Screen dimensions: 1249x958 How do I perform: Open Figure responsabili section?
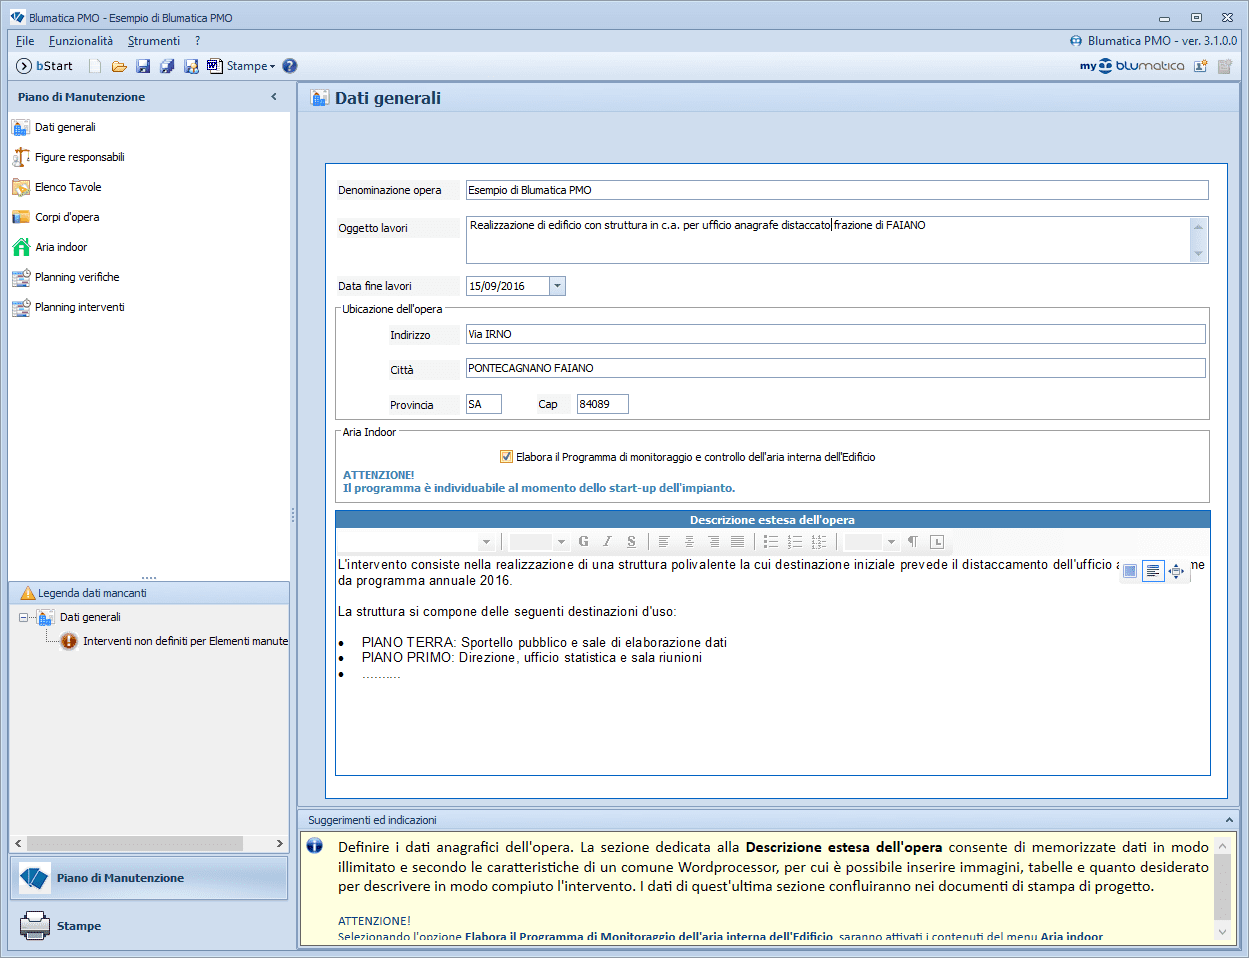coord(79,157)
